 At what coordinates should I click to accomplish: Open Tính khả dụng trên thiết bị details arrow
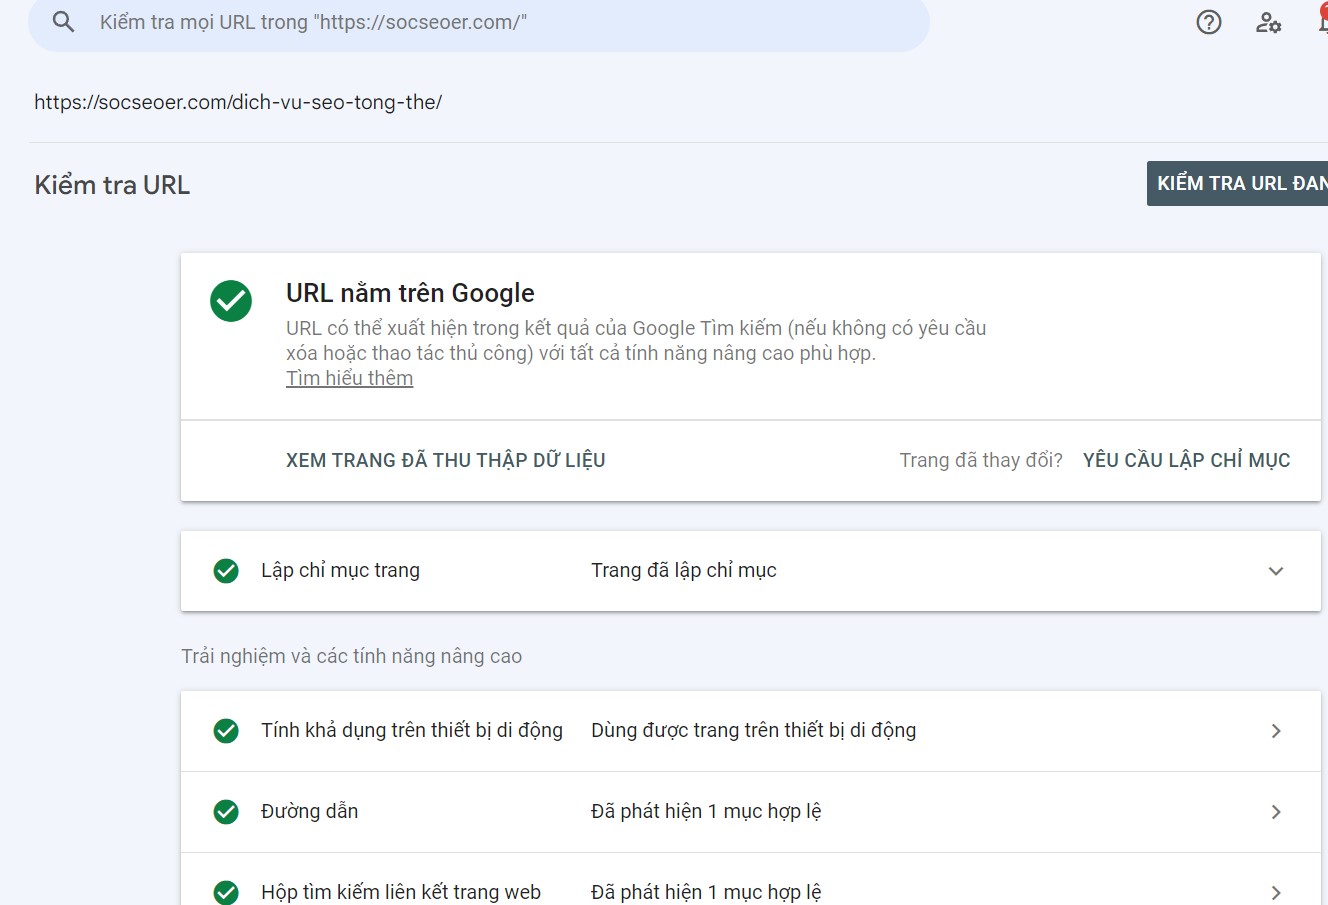click(x=1276, y=731)
